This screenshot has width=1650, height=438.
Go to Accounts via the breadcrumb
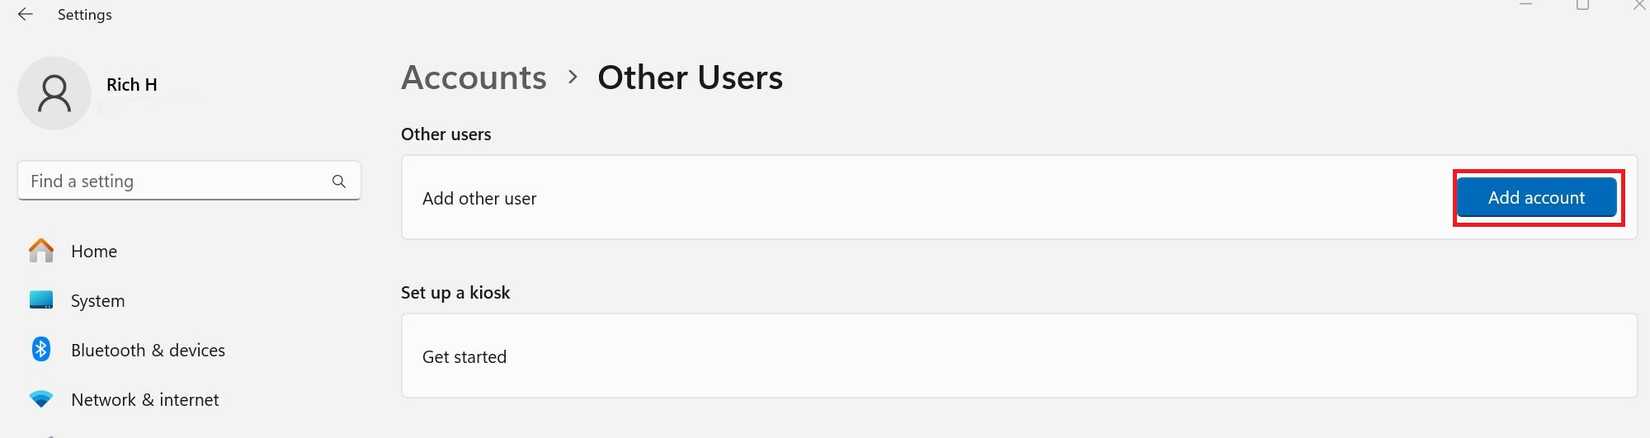coord(474,77)
